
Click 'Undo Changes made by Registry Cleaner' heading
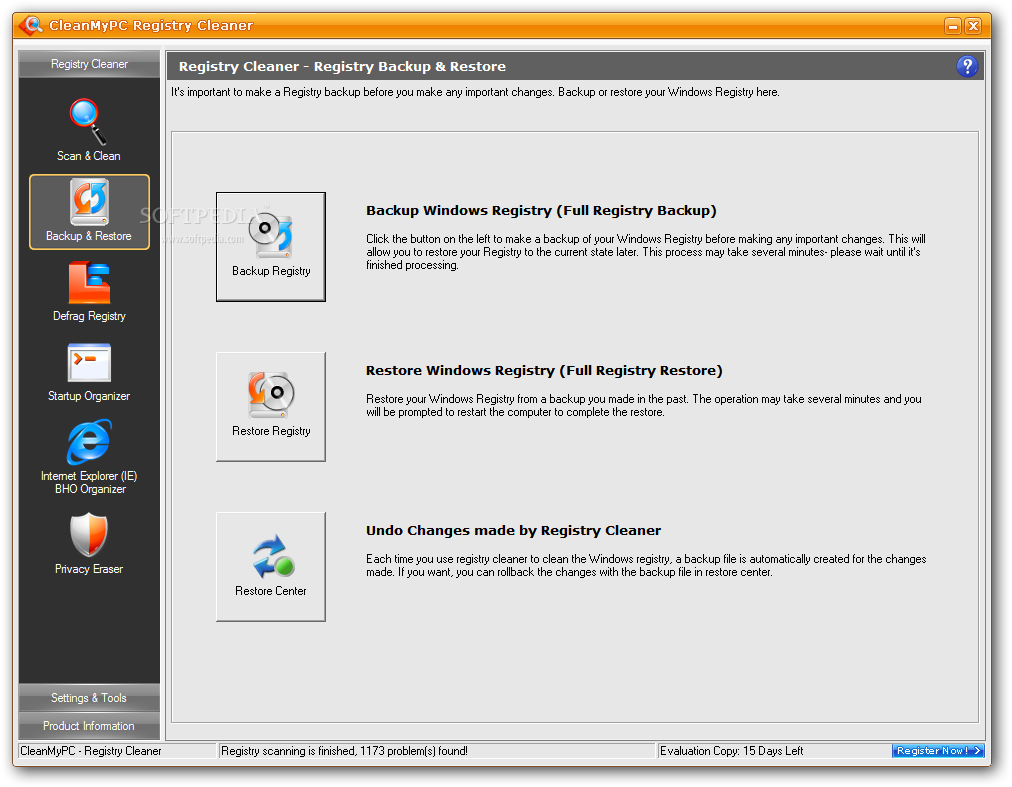[x=513, y=531]
